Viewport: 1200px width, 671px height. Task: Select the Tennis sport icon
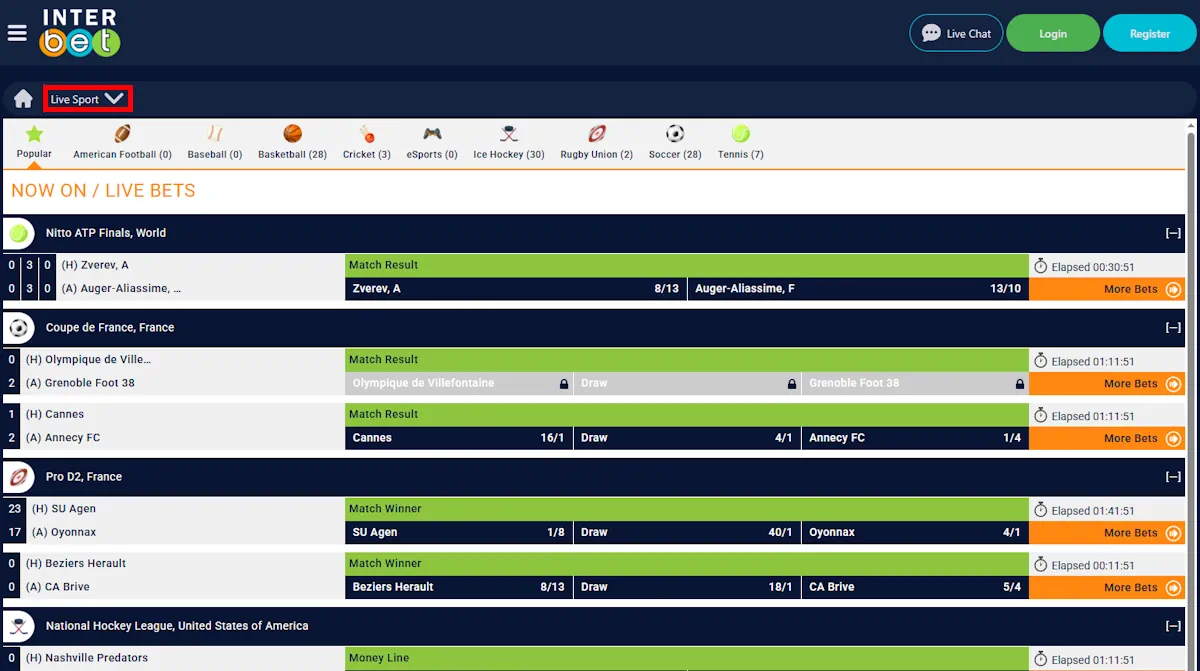[x=739, y=135]
